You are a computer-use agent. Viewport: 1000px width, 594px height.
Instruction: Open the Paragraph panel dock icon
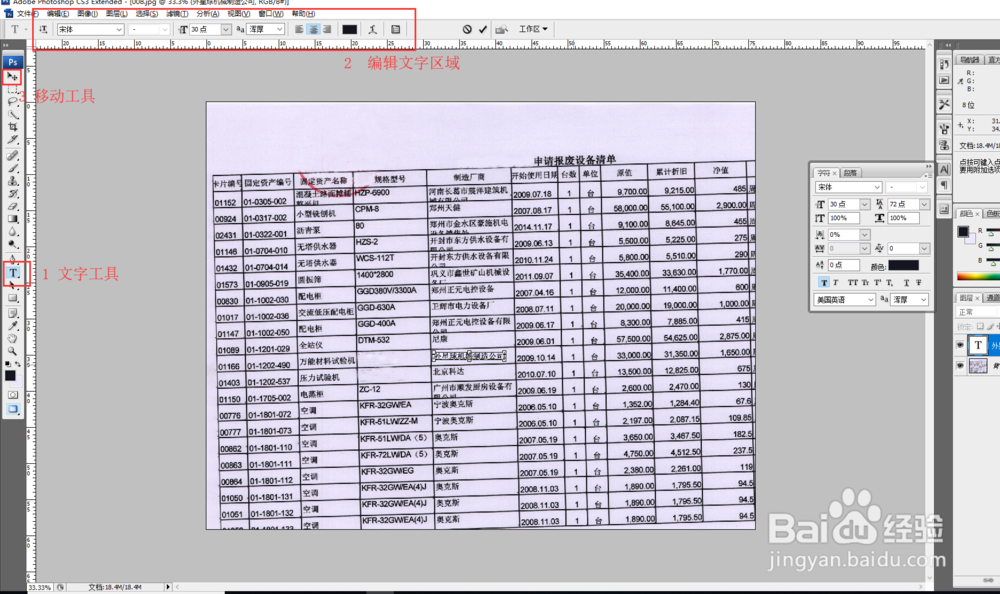point(945,185)
